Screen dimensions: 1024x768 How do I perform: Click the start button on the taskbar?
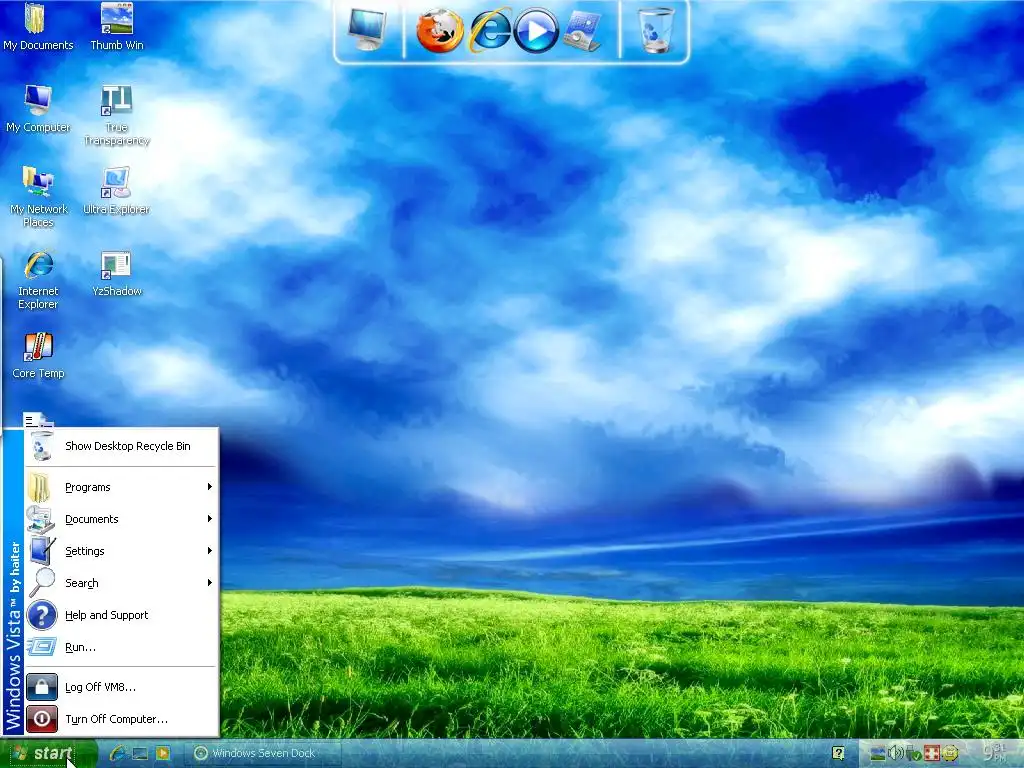[48, 754]
